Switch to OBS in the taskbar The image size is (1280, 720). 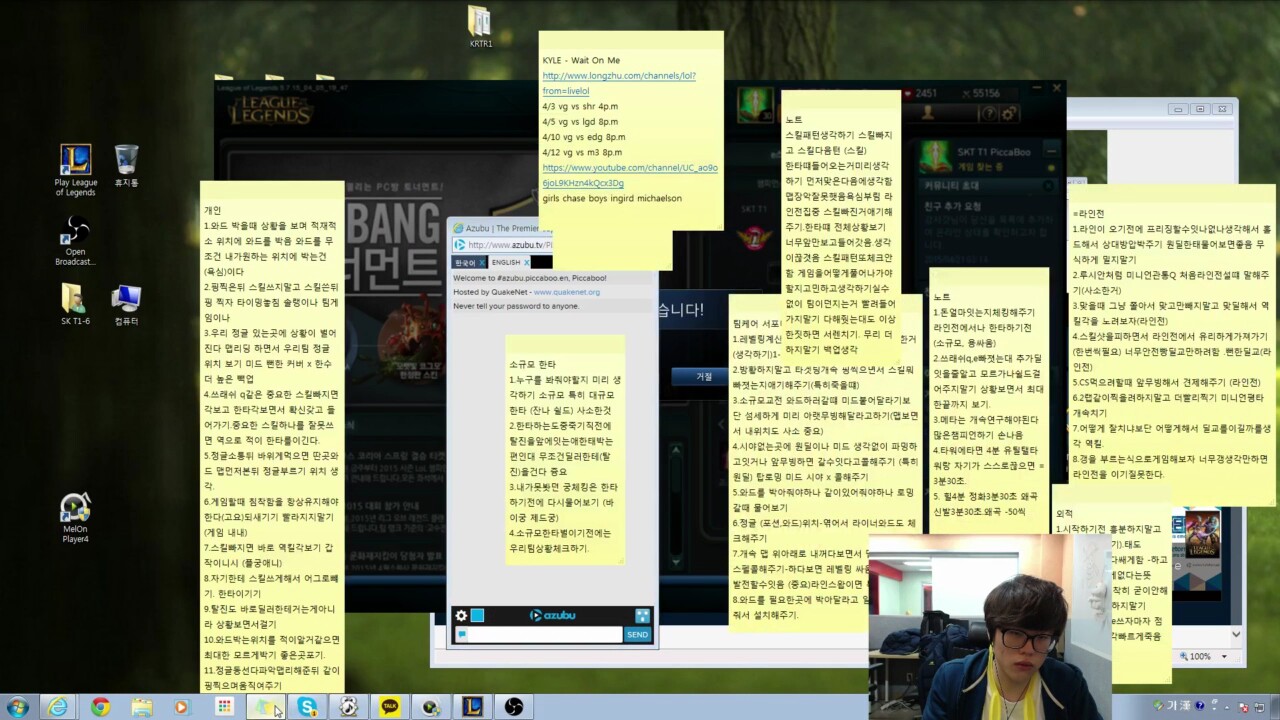point(514,707)
